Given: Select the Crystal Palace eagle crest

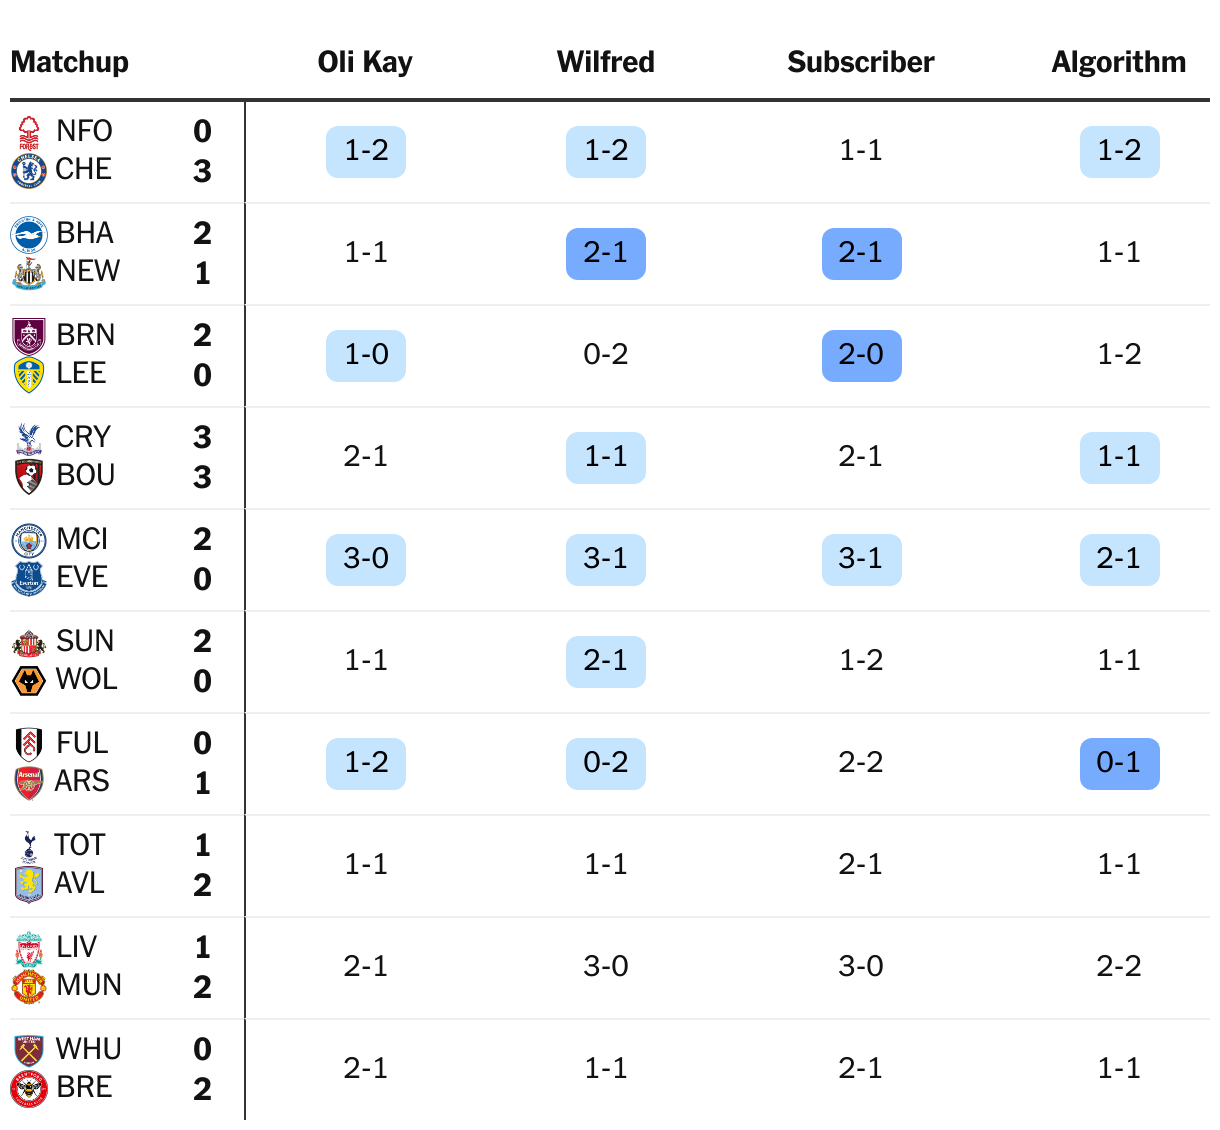Looking at the screenshot, I should [x=29, y=439].
